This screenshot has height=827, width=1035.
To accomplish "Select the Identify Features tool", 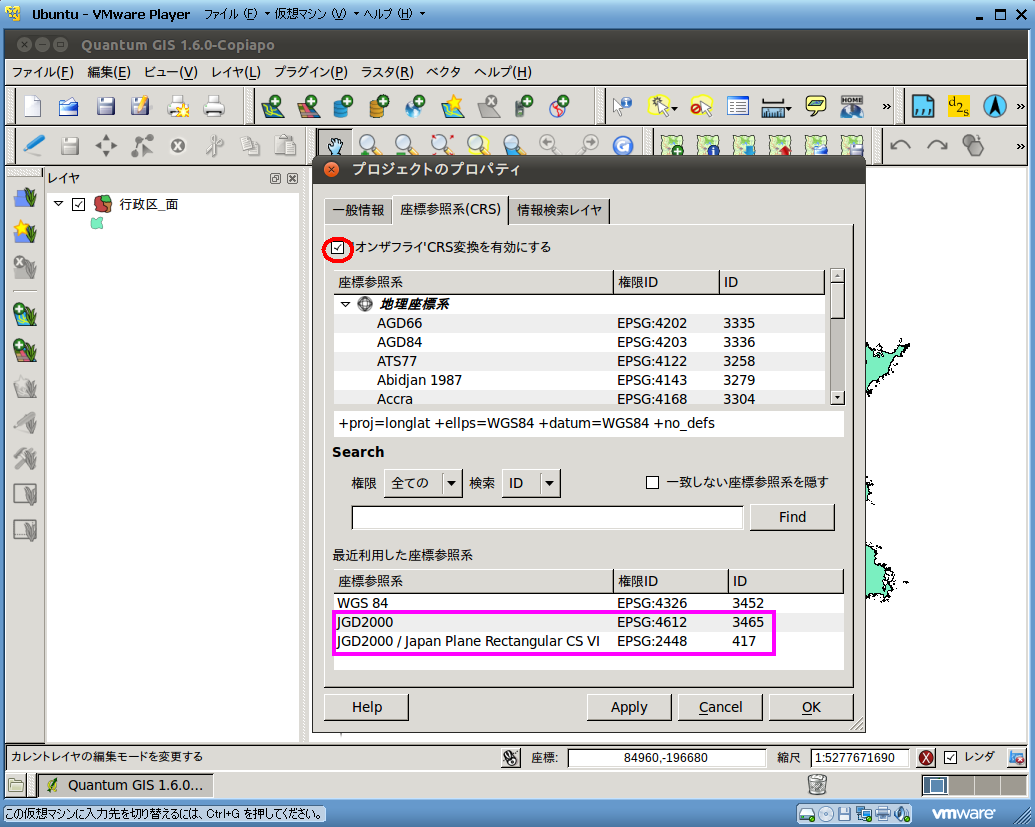I will [622, 106].
